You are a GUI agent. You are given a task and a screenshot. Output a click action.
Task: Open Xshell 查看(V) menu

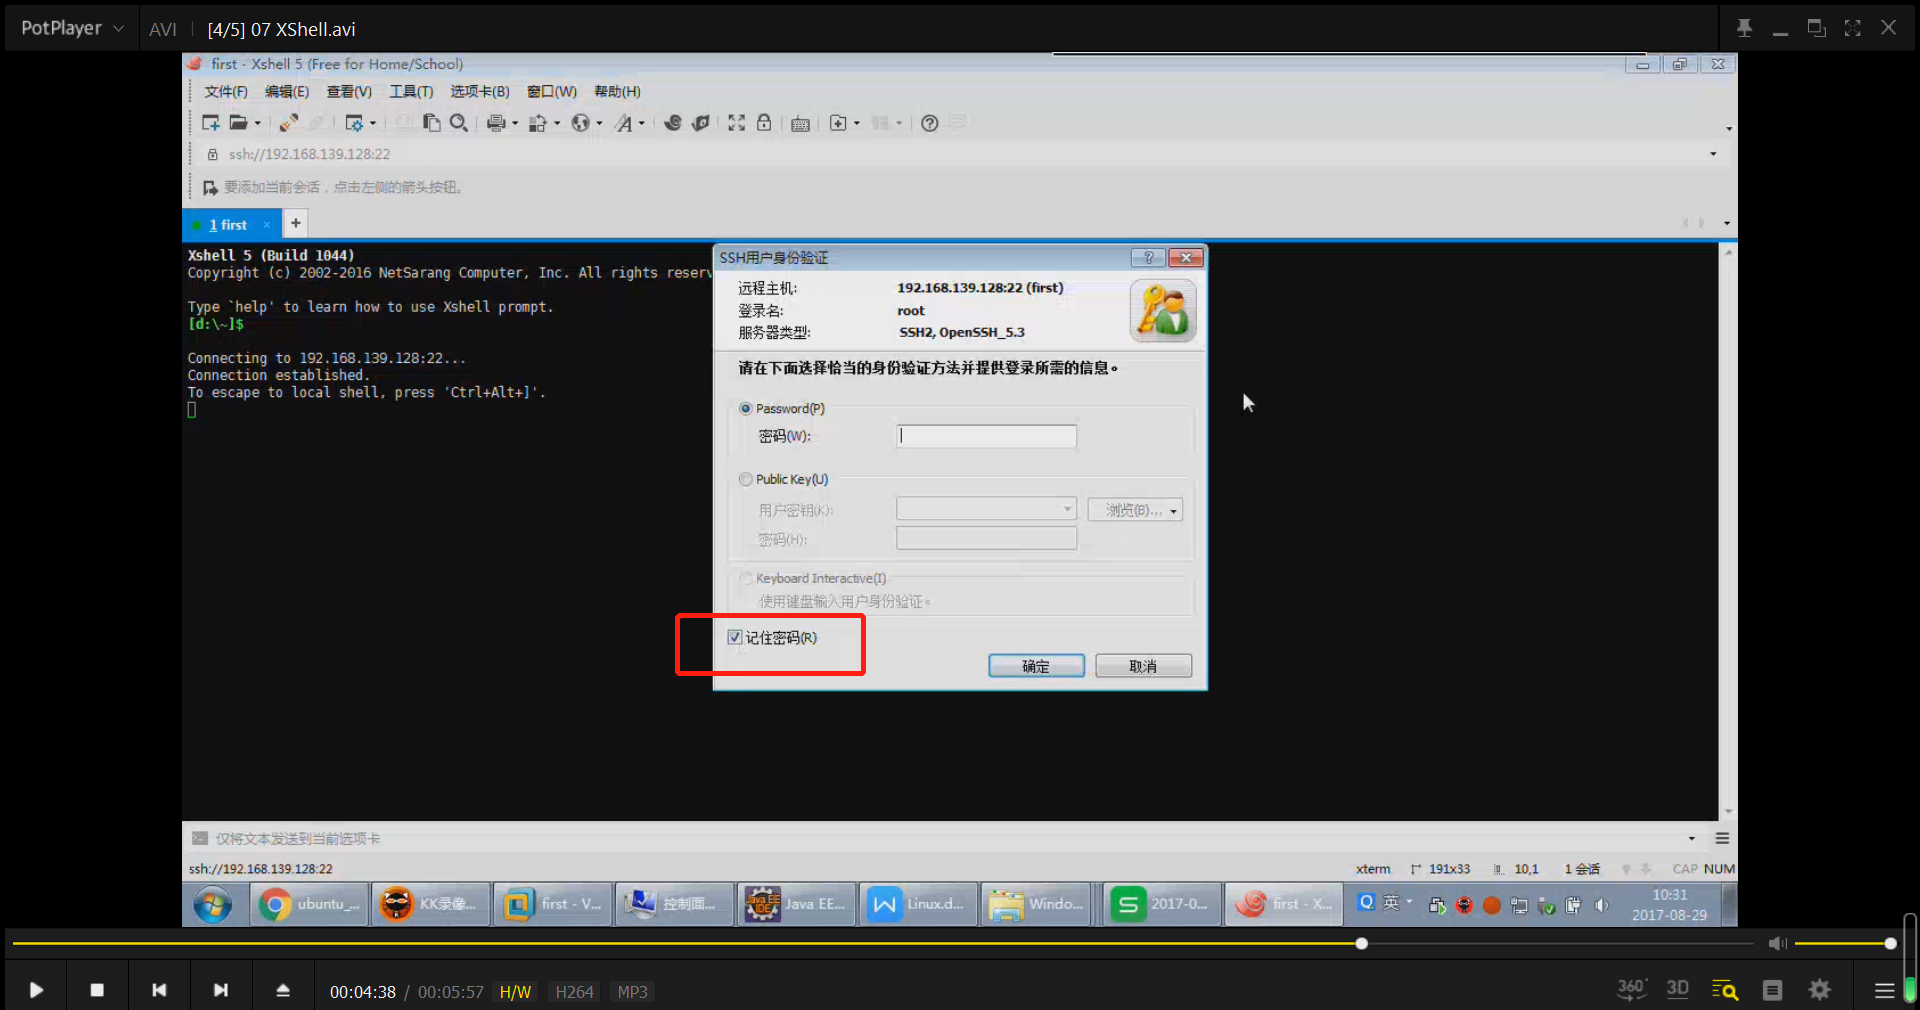click(349, 91)
